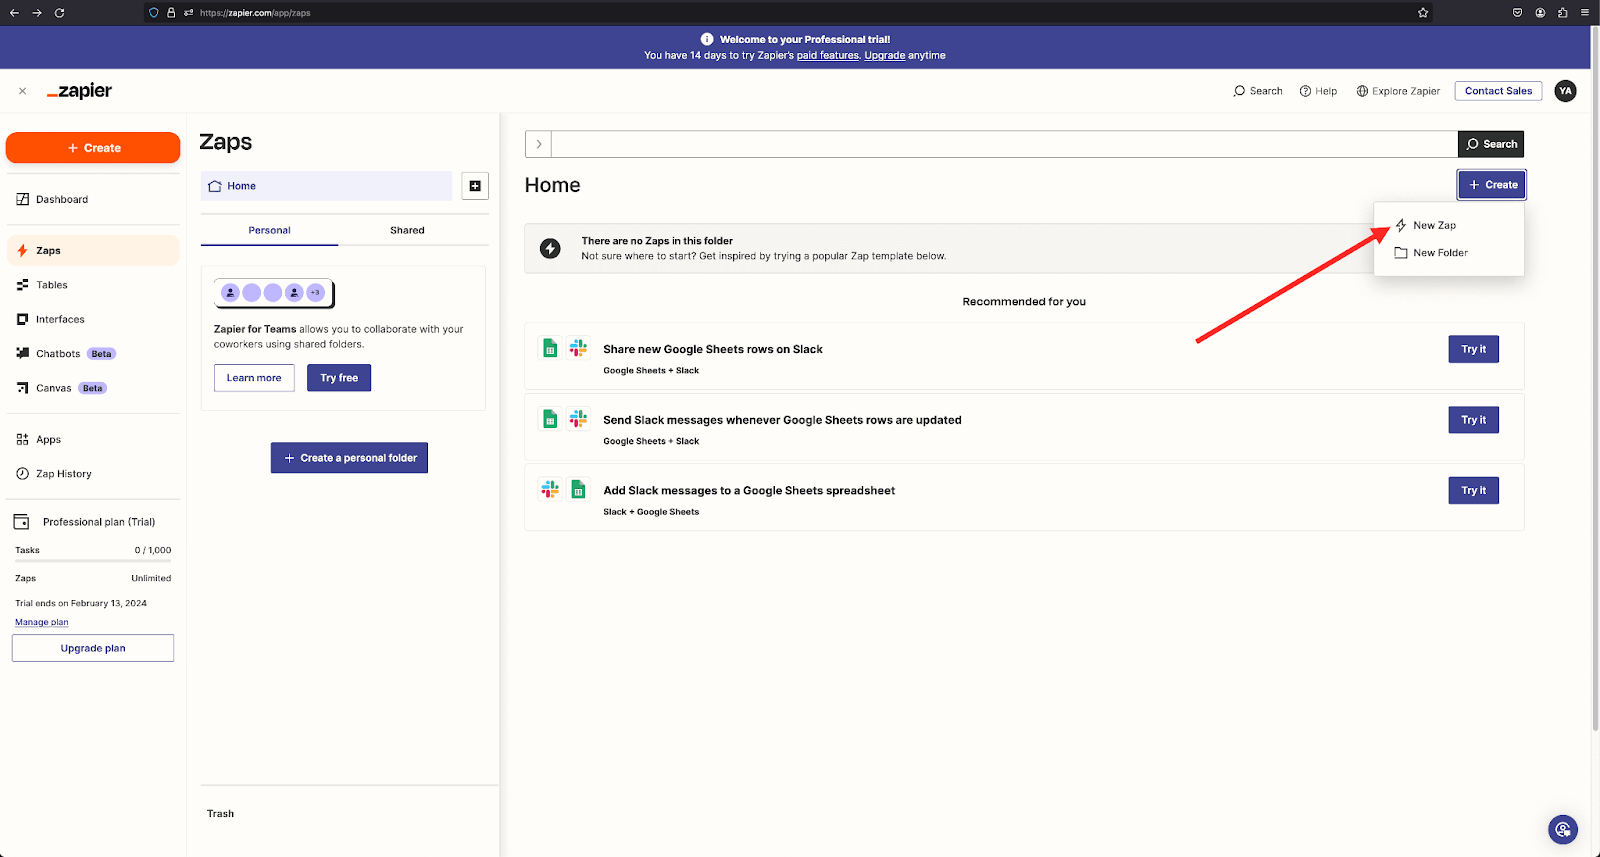The image size is (1600, 857).
Task: Expand the folder panel chevron
Action: tap(538, 144)
